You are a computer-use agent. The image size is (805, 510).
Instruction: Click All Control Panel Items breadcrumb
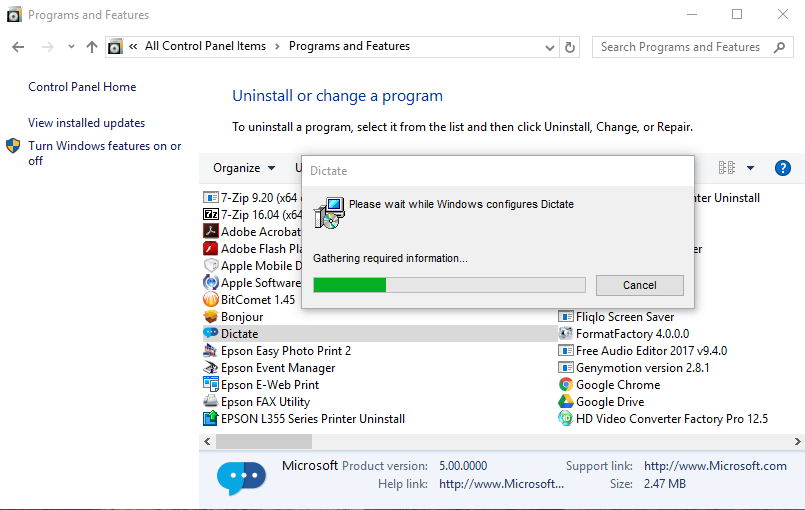click(x=205, y=46)
